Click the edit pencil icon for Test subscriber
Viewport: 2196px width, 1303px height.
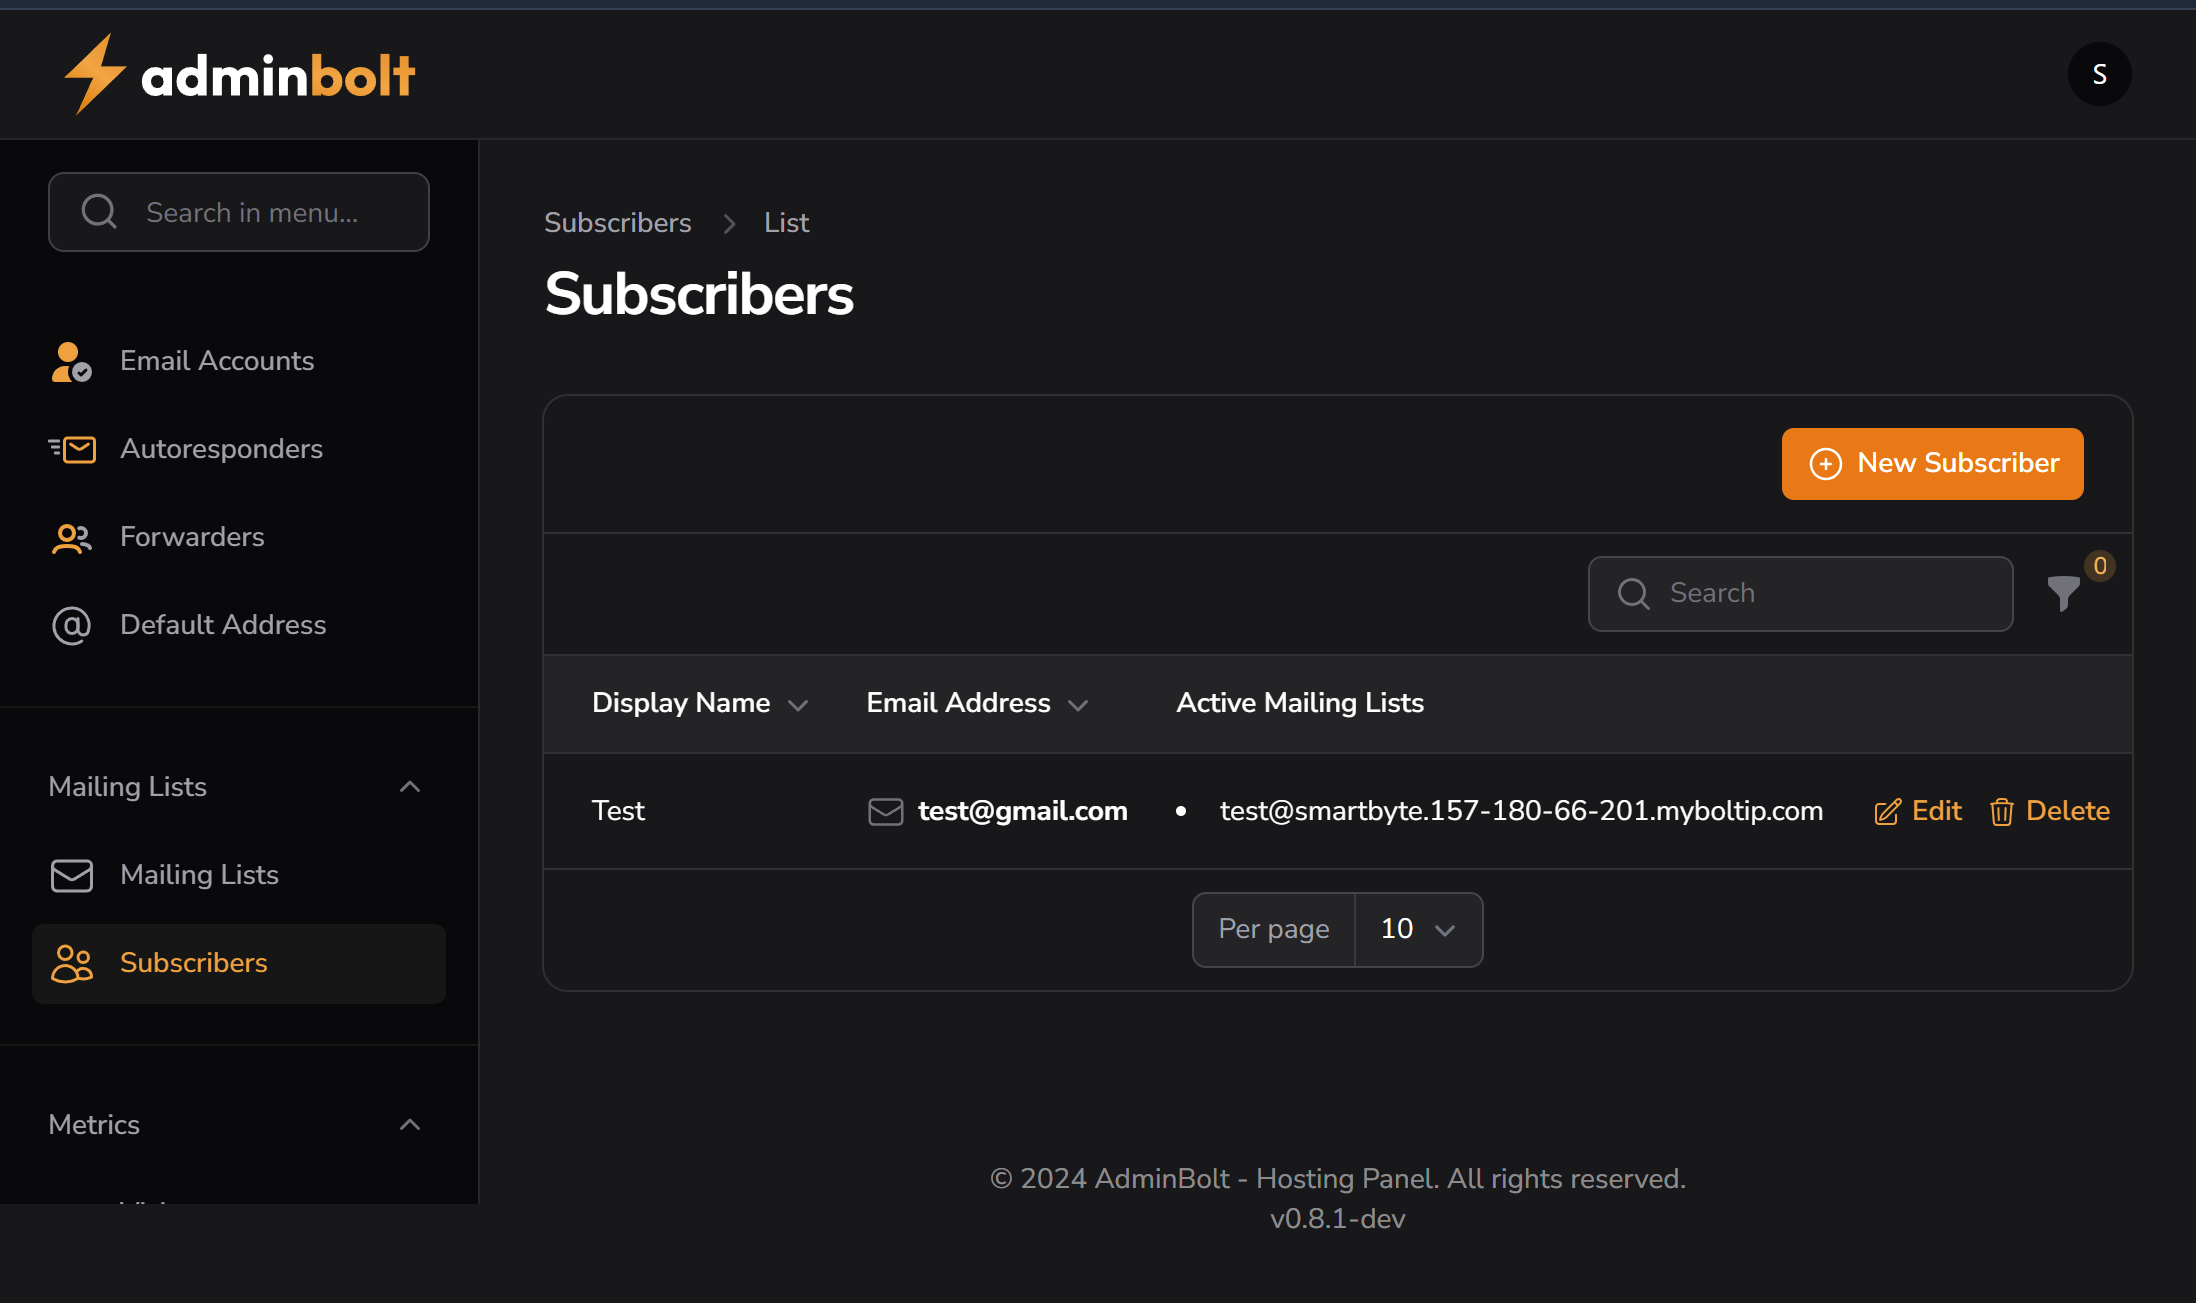(1886, 812)
